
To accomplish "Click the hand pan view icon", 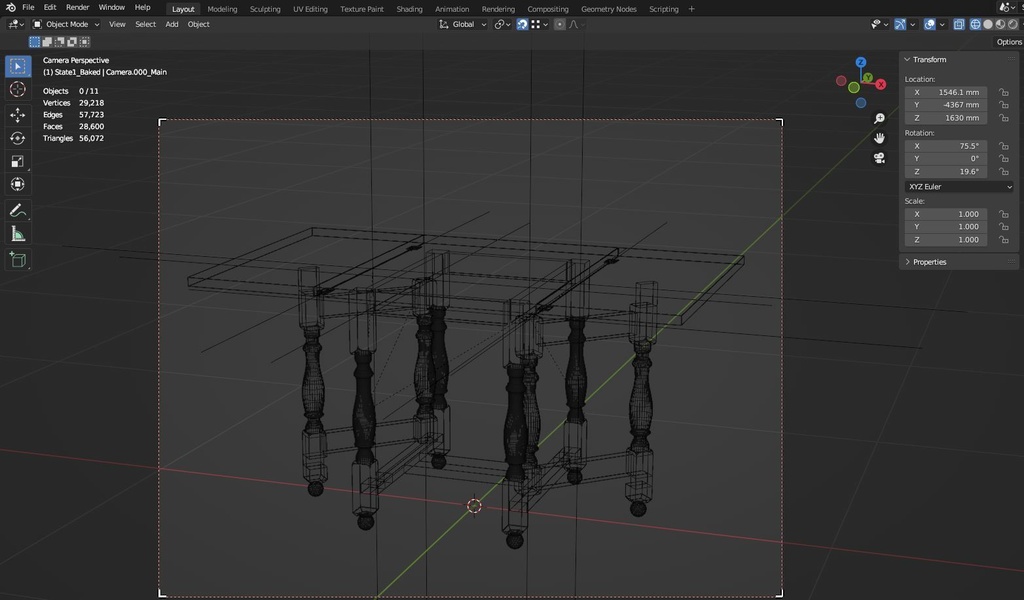I will [x=879, y=138].
